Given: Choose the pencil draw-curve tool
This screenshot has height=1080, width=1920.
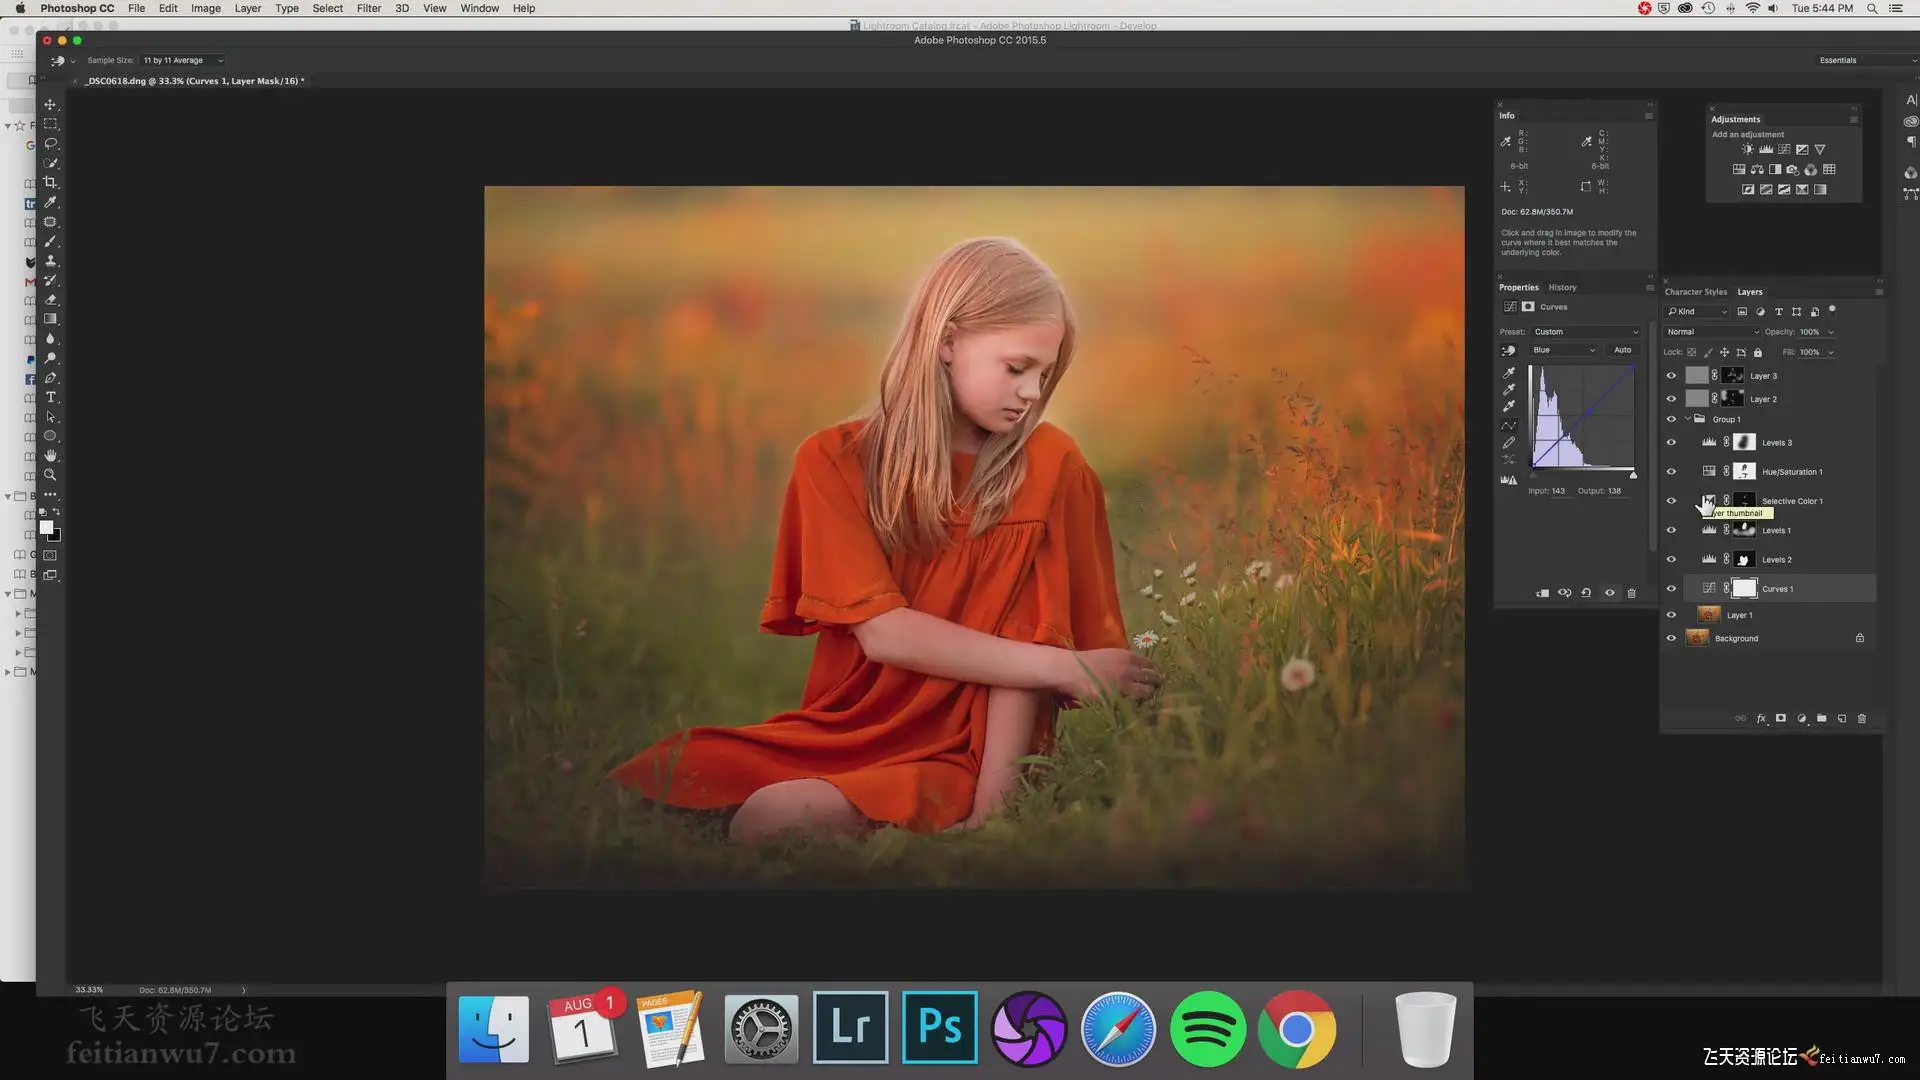Looking at the screenshot, I should (1508, 443).
